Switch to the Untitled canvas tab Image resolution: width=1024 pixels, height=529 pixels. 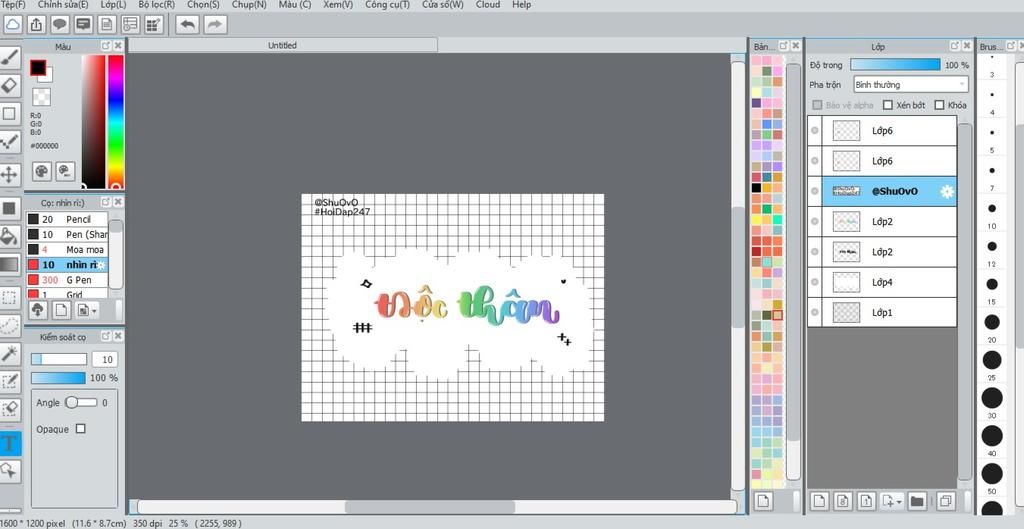[282, 45]
